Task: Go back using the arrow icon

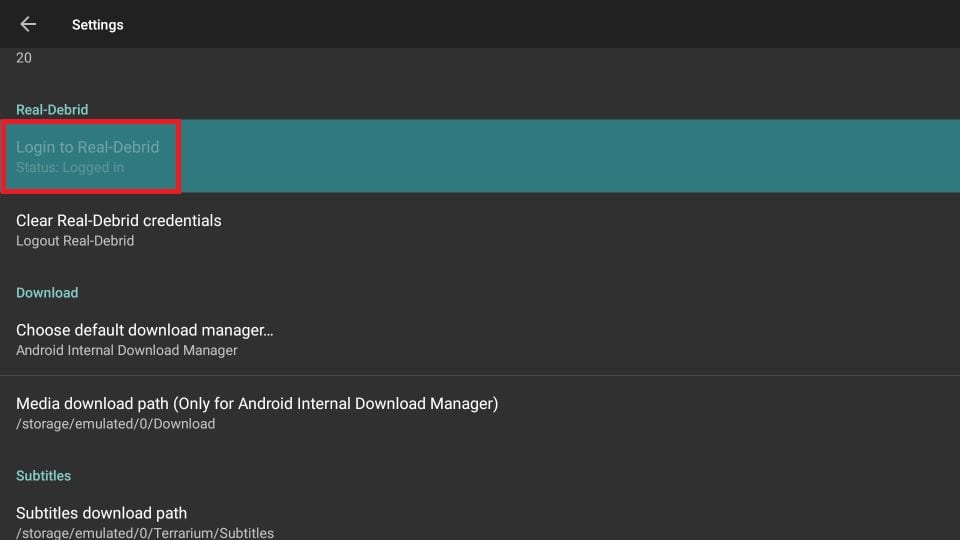Action: tap(28, 24)
